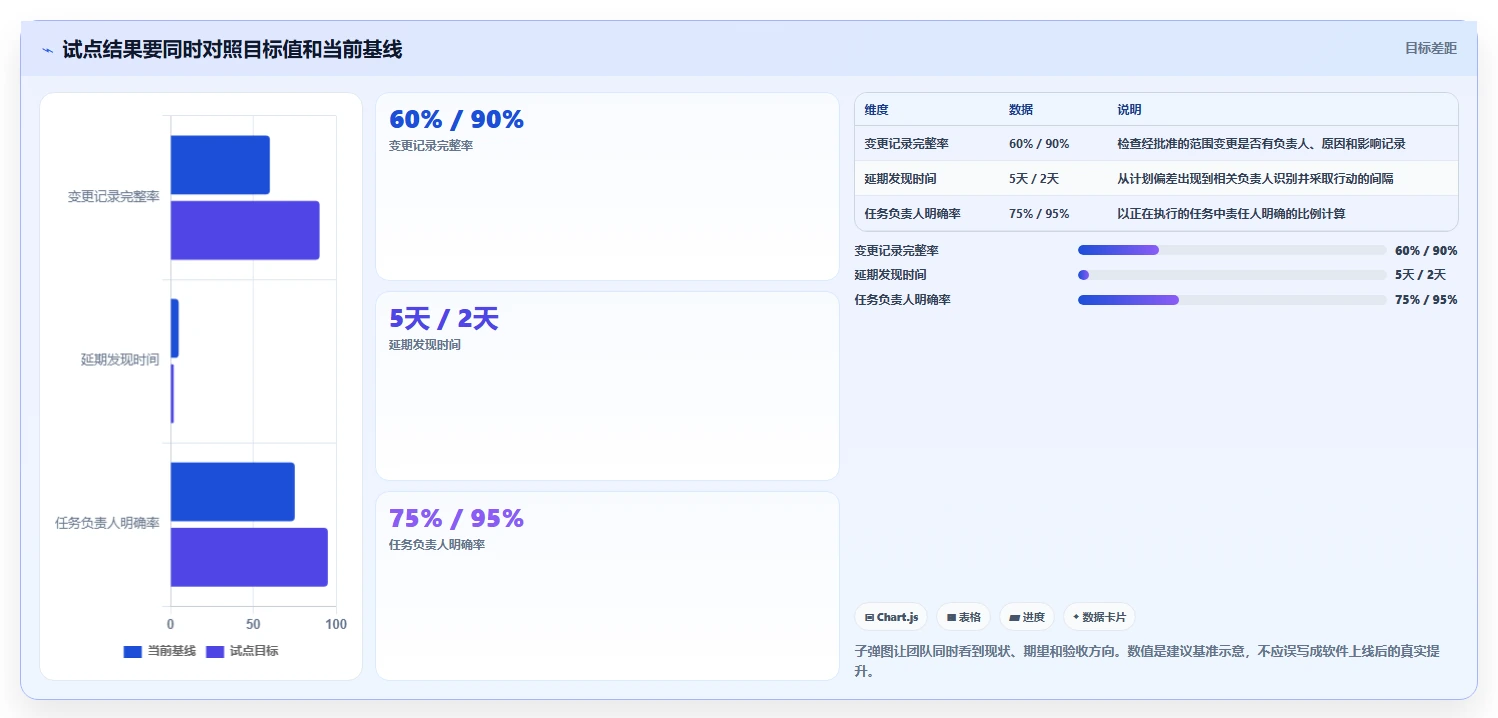Screen dimensions: 1498x718
Task: Toggle the 试点目标 legend swatch
Action: [x=215, y=652]
